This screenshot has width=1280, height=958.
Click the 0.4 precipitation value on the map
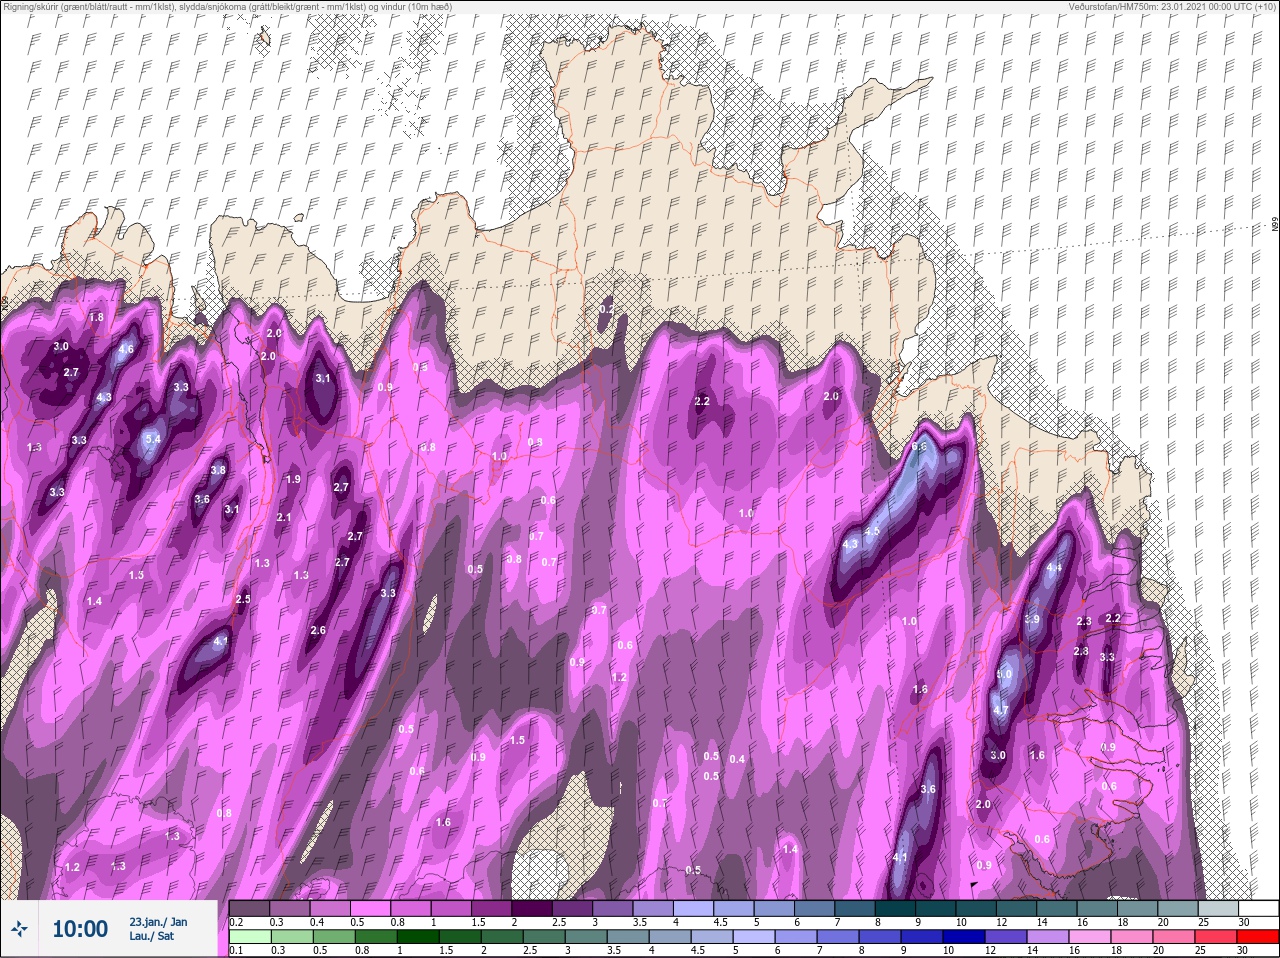pos(737,760)
